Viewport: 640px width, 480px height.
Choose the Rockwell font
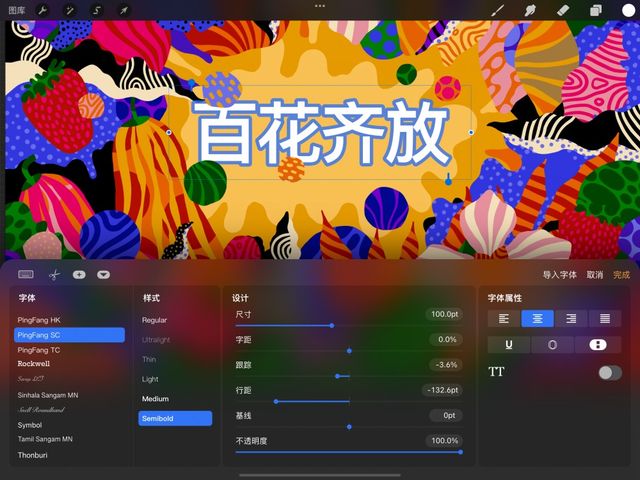[x=33, y=364]
